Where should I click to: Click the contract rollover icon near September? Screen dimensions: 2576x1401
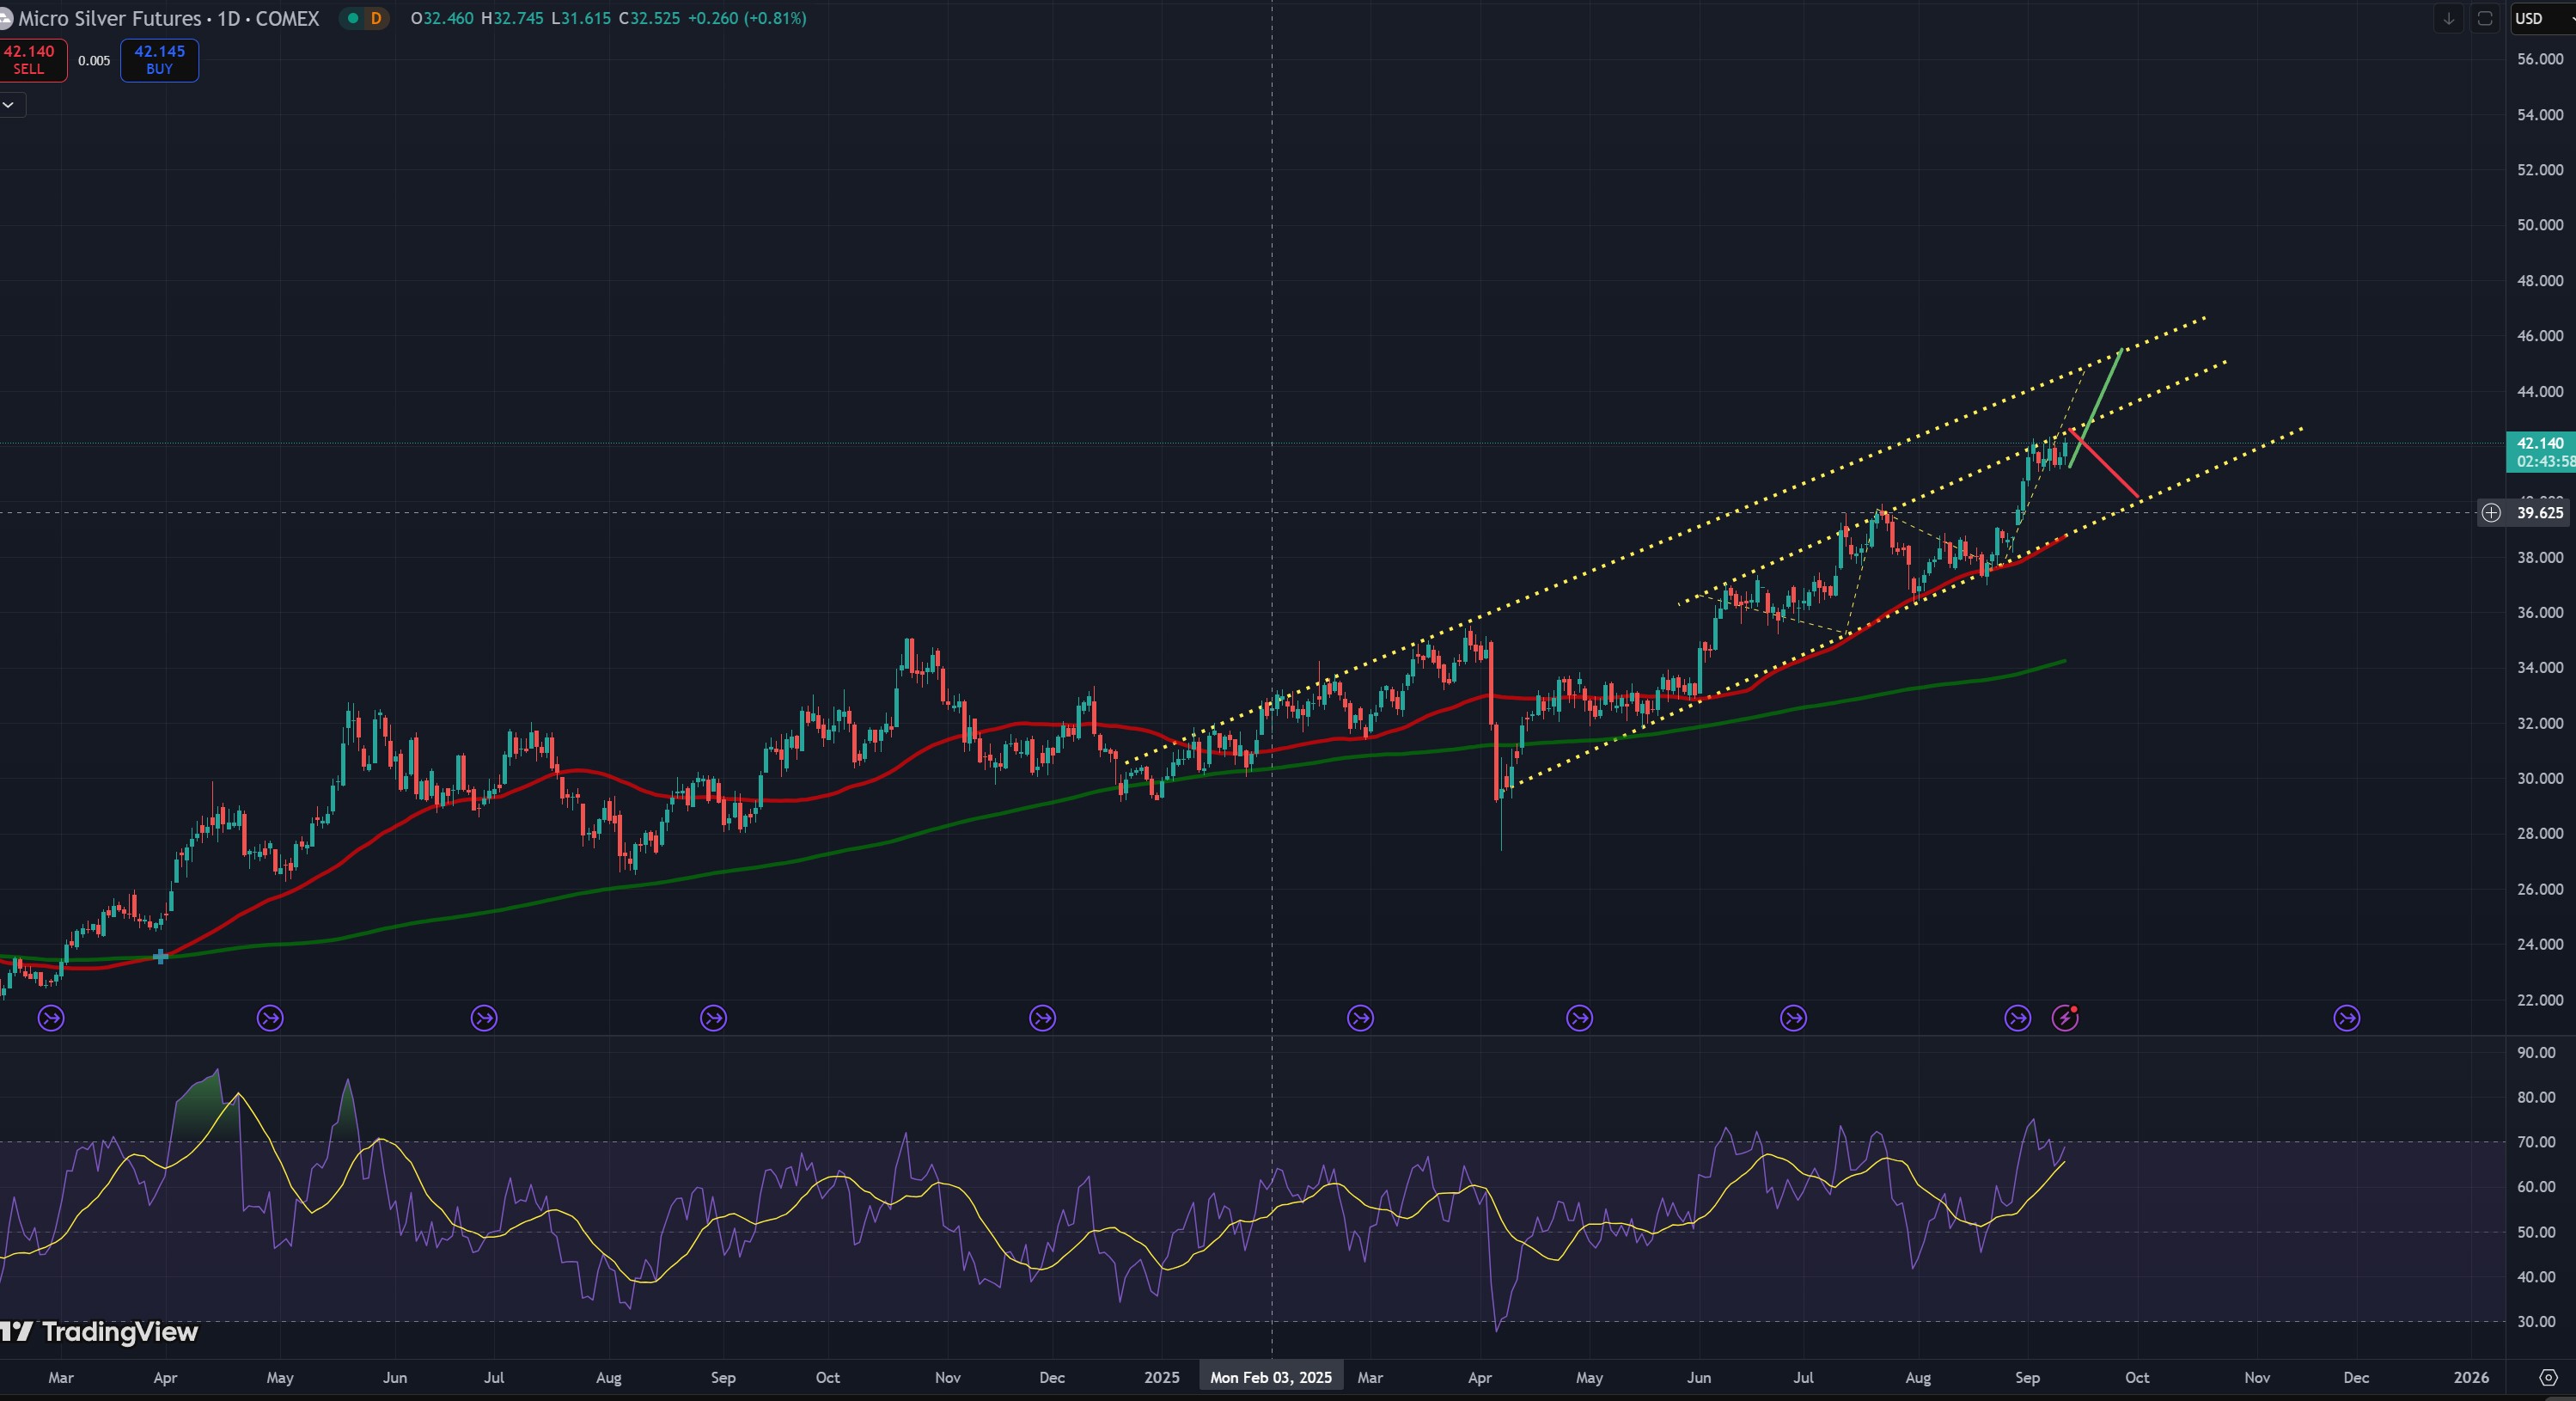pyautogui.click(x=2018, y=1018)
